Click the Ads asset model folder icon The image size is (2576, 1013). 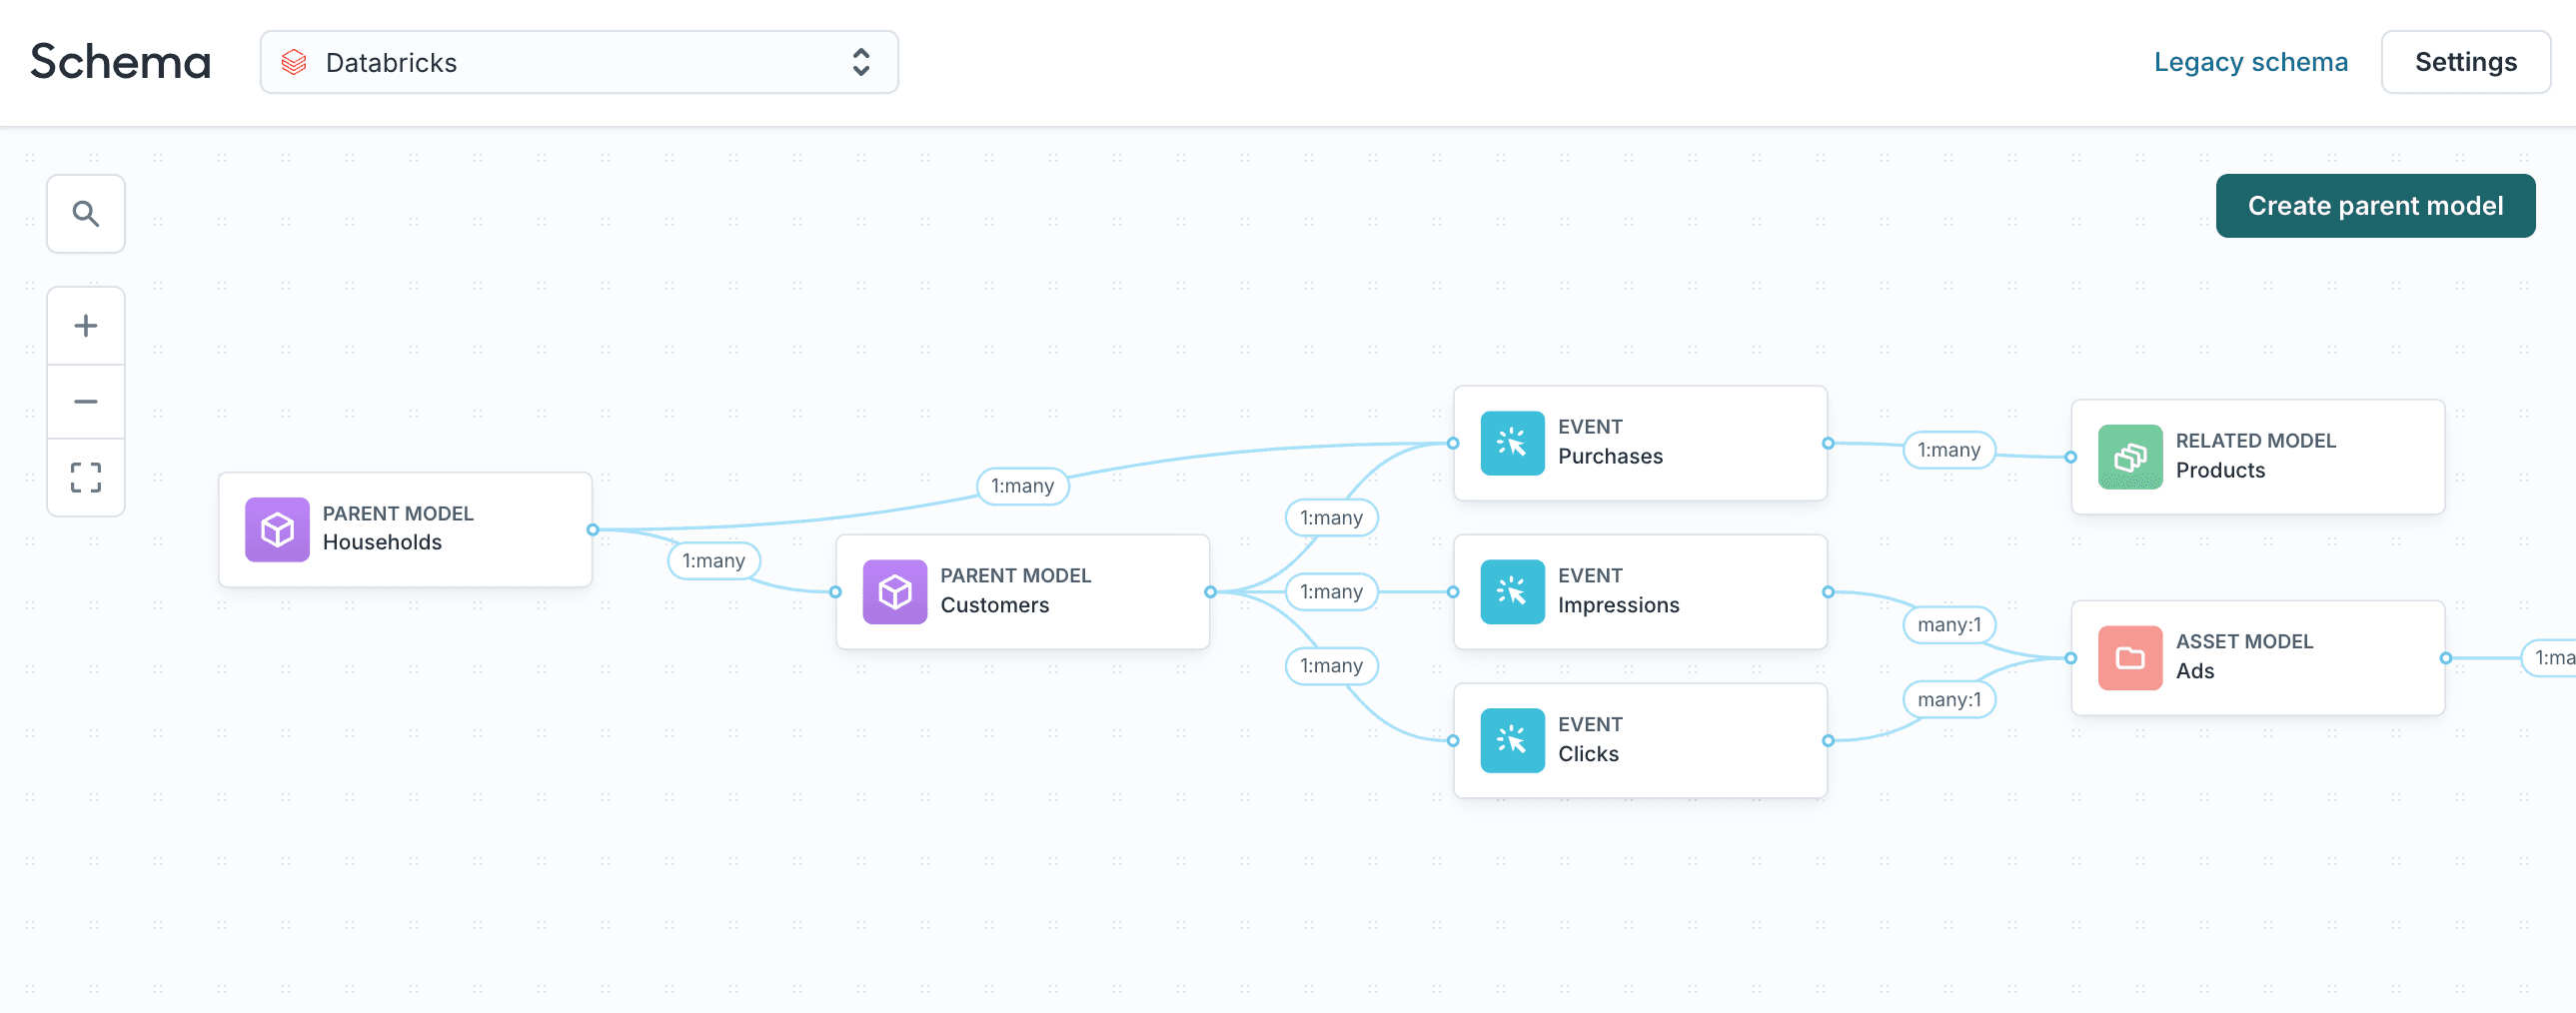point(2130,658)
